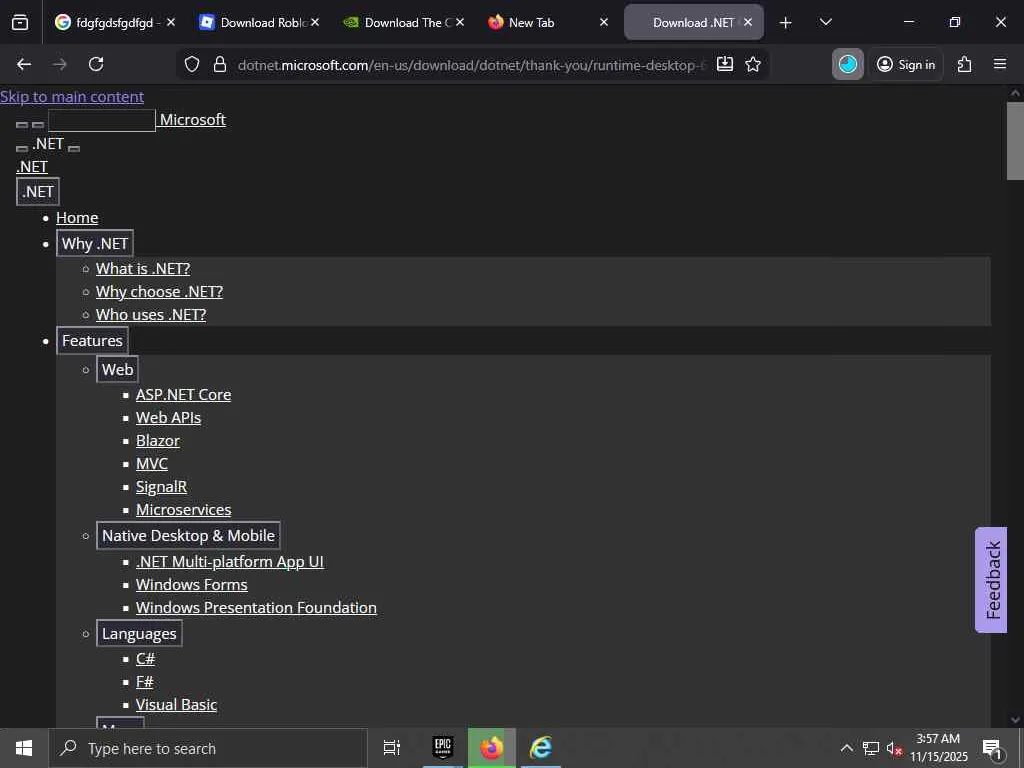Open the Feedback side tab
The width and height of the screenshot is (1024, 768).
click(991, 580)
